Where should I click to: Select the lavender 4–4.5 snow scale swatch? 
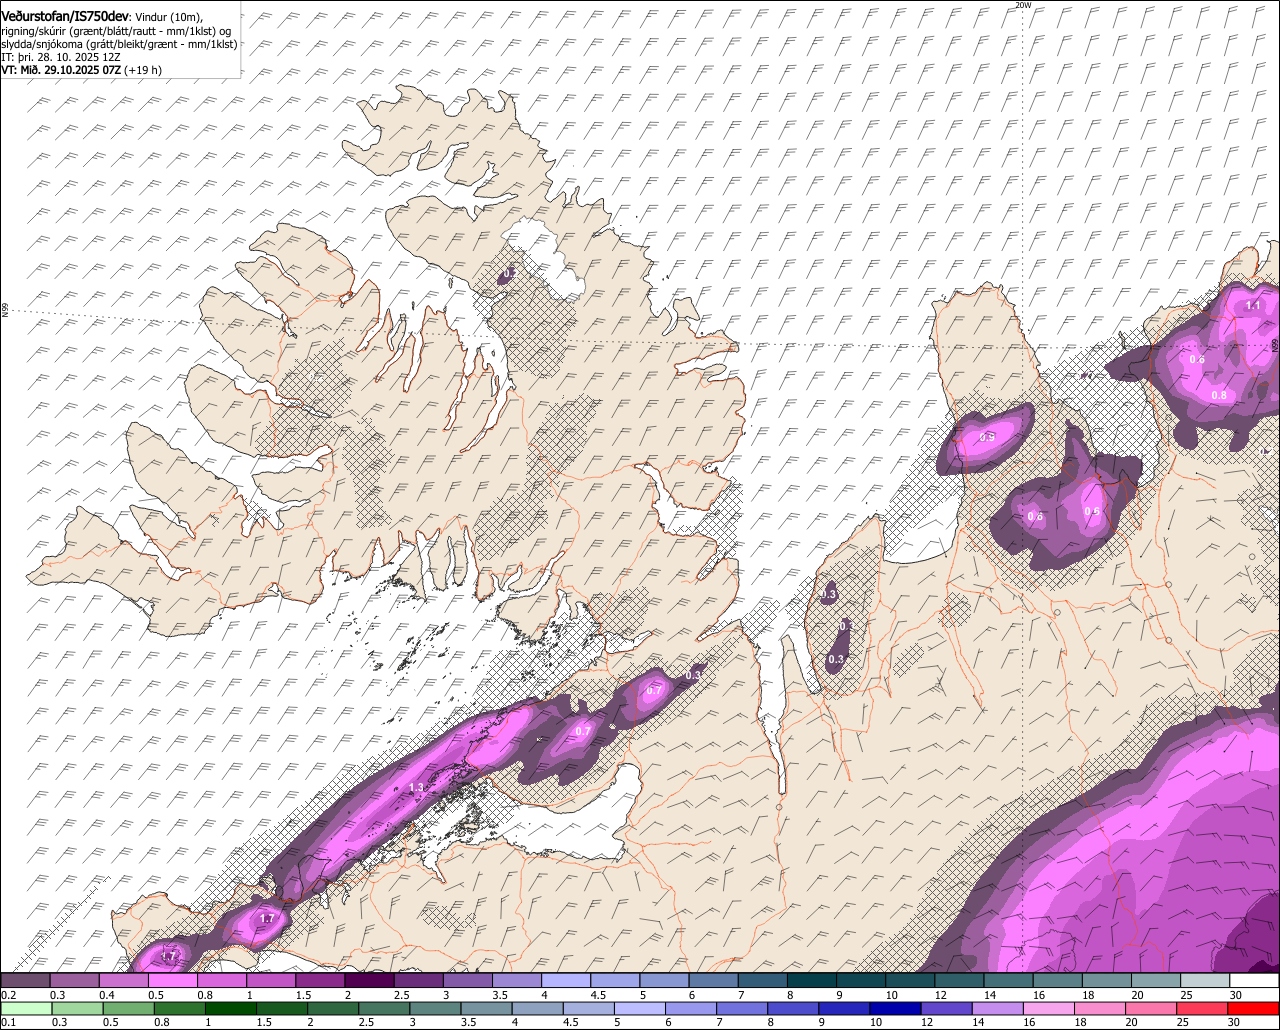pos(566,981)
